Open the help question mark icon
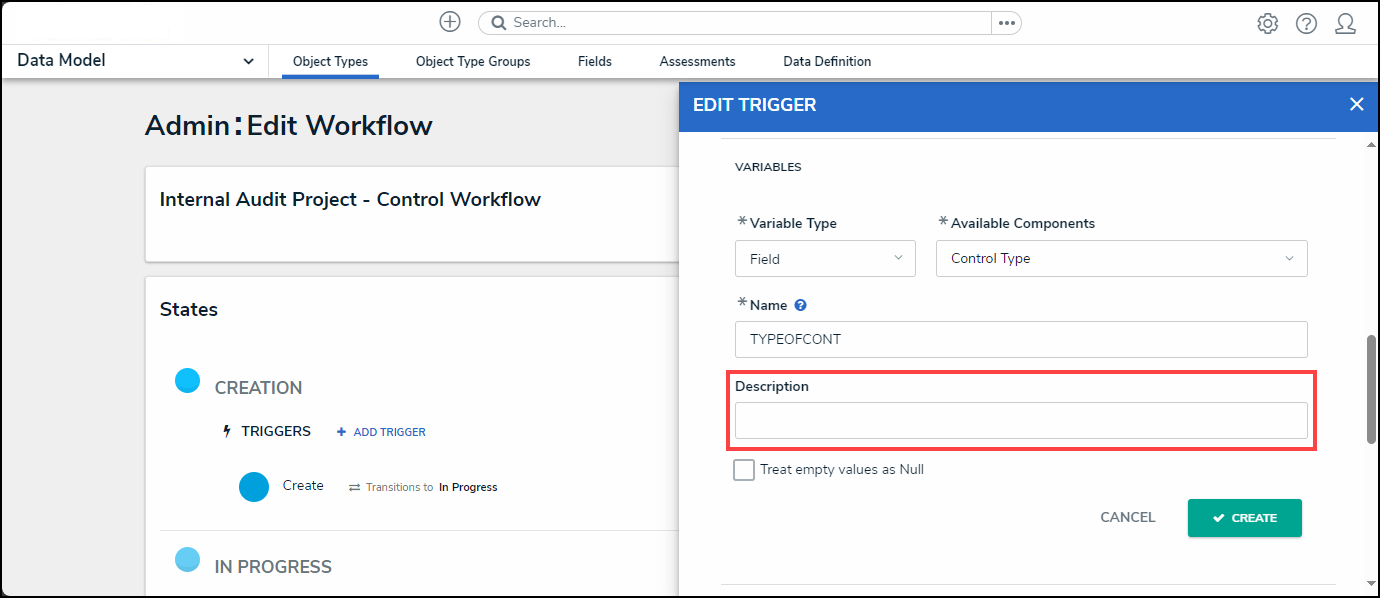 [1306, 23]
